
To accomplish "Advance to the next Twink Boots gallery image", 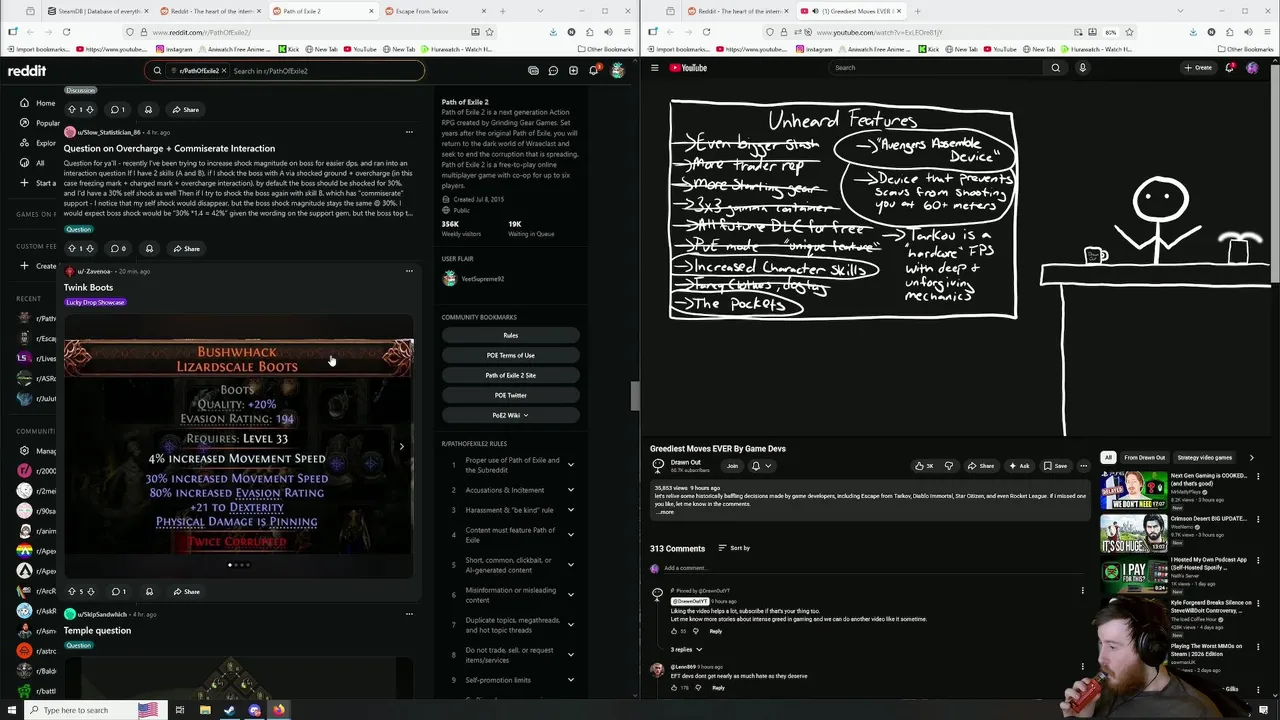I will click(x=402, y=446).
